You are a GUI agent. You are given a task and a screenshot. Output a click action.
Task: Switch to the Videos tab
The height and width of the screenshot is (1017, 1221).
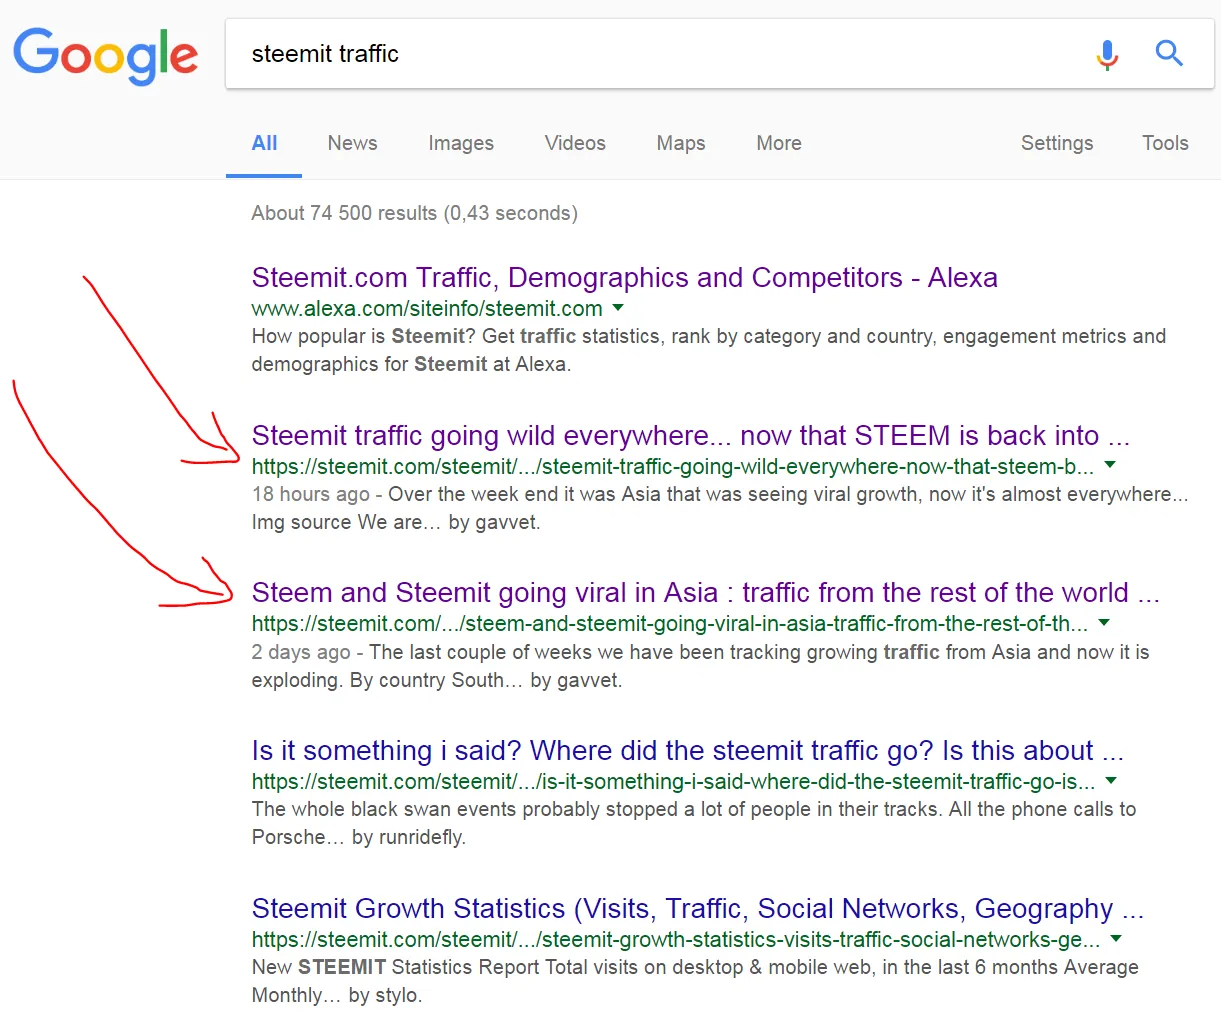tap(575, 143)
